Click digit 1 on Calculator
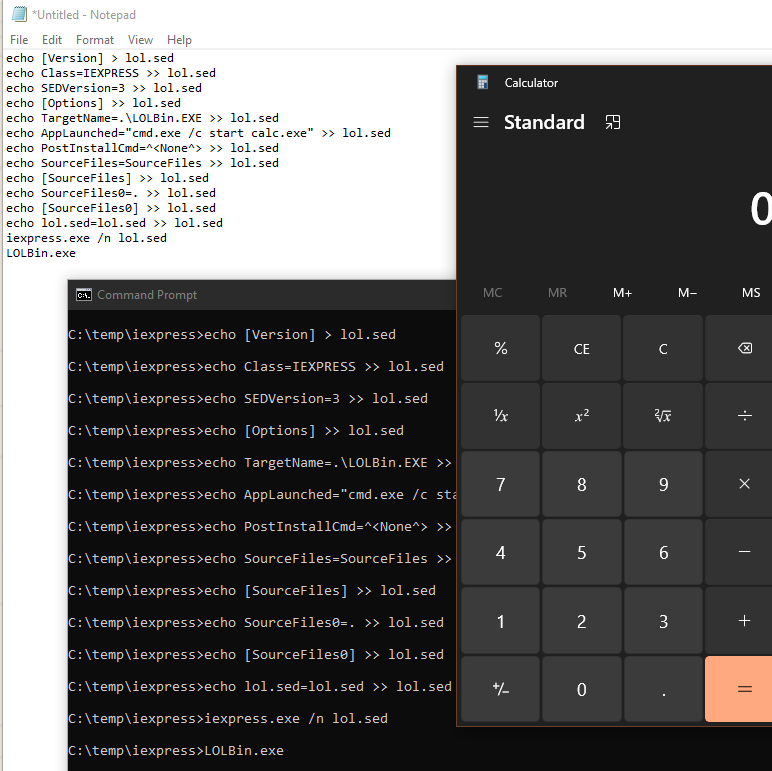The image size is (772, 771). [500, 621]
